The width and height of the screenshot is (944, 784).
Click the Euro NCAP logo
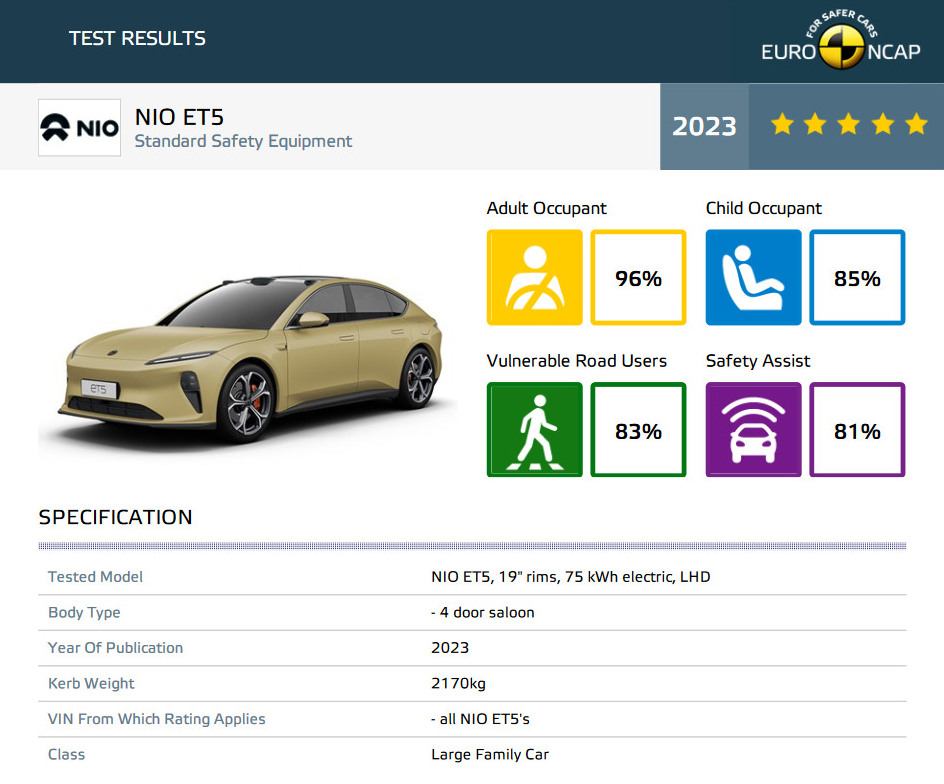click(840, 39)
